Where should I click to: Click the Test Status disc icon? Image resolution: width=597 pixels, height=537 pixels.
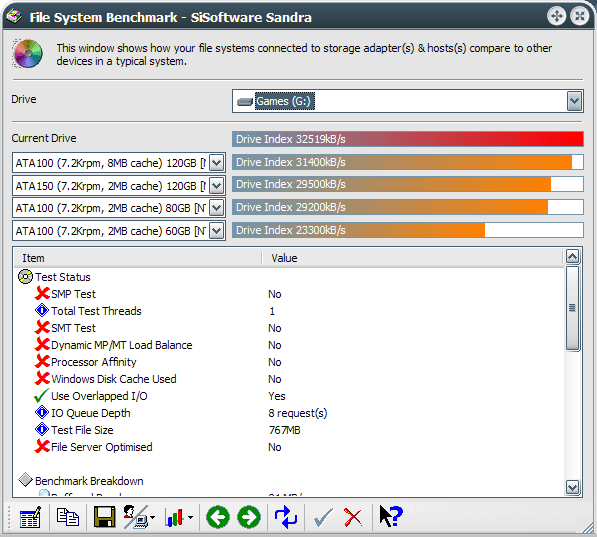(26, 277)
